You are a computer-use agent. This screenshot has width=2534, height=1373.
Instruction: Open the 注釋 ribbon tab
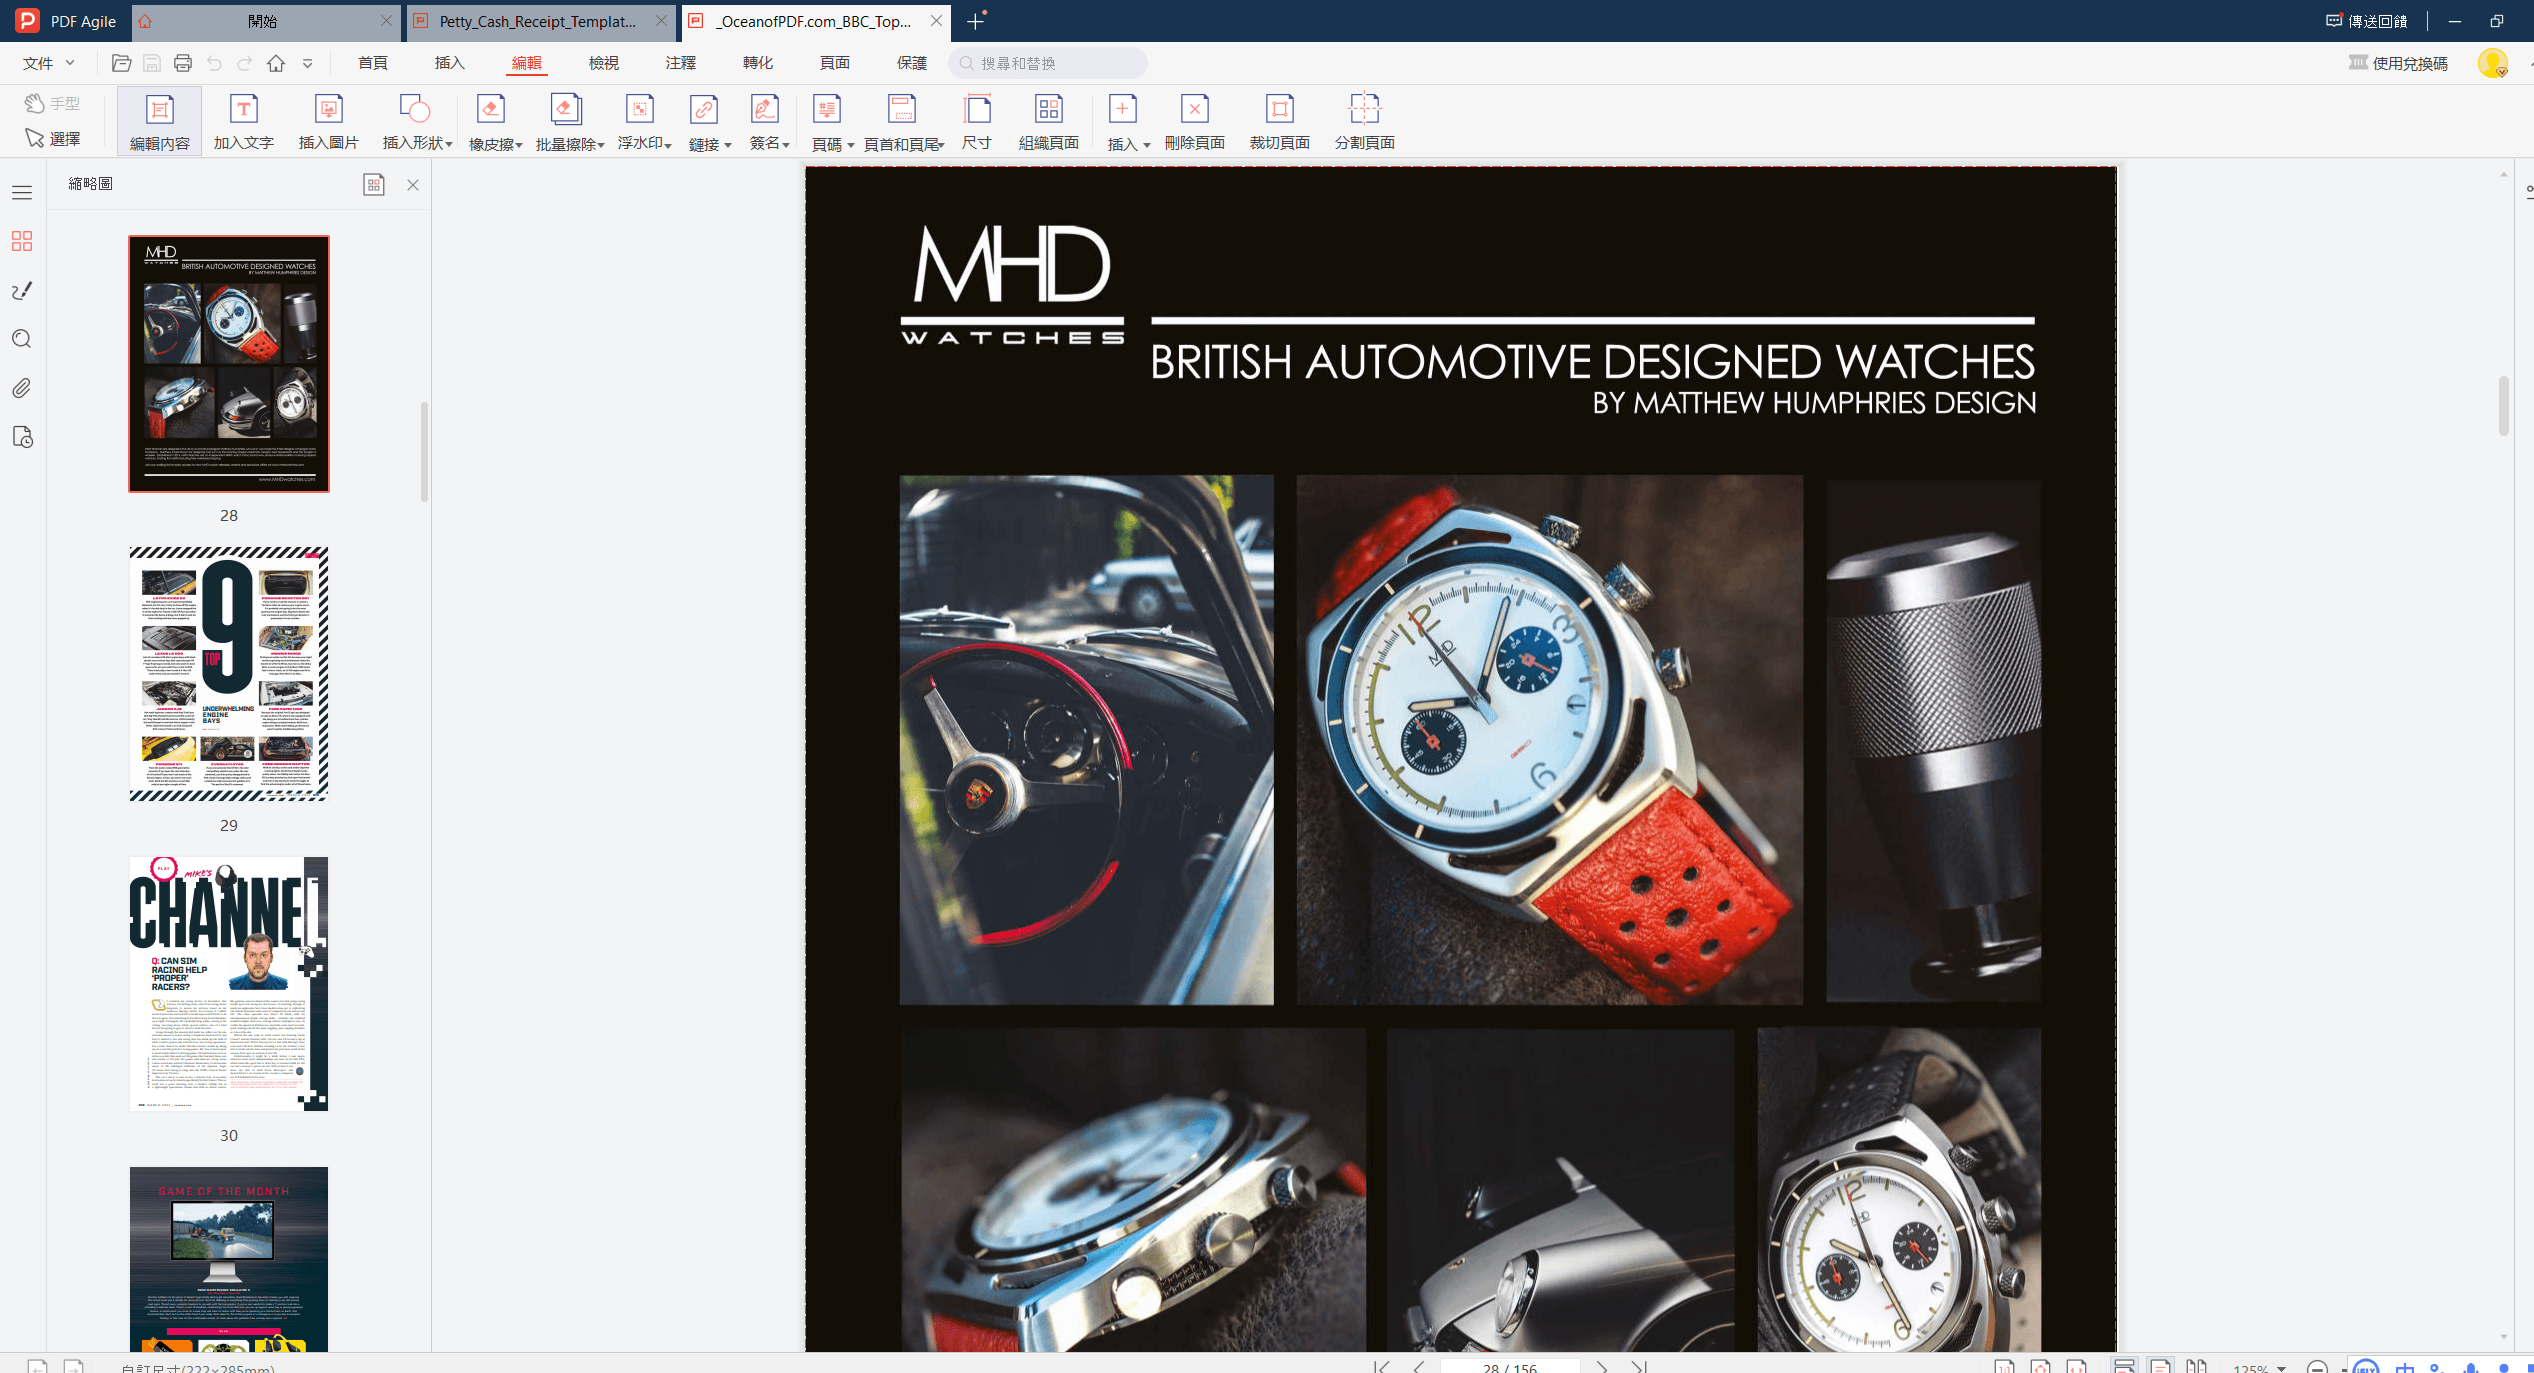(x=681, y=63)
